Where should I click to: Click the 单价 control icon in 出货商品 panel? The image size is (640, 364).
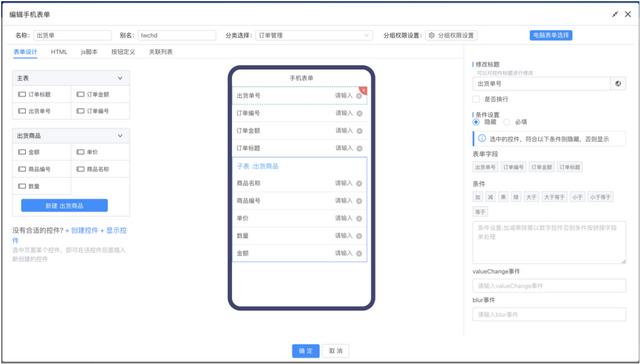point(80,152)
